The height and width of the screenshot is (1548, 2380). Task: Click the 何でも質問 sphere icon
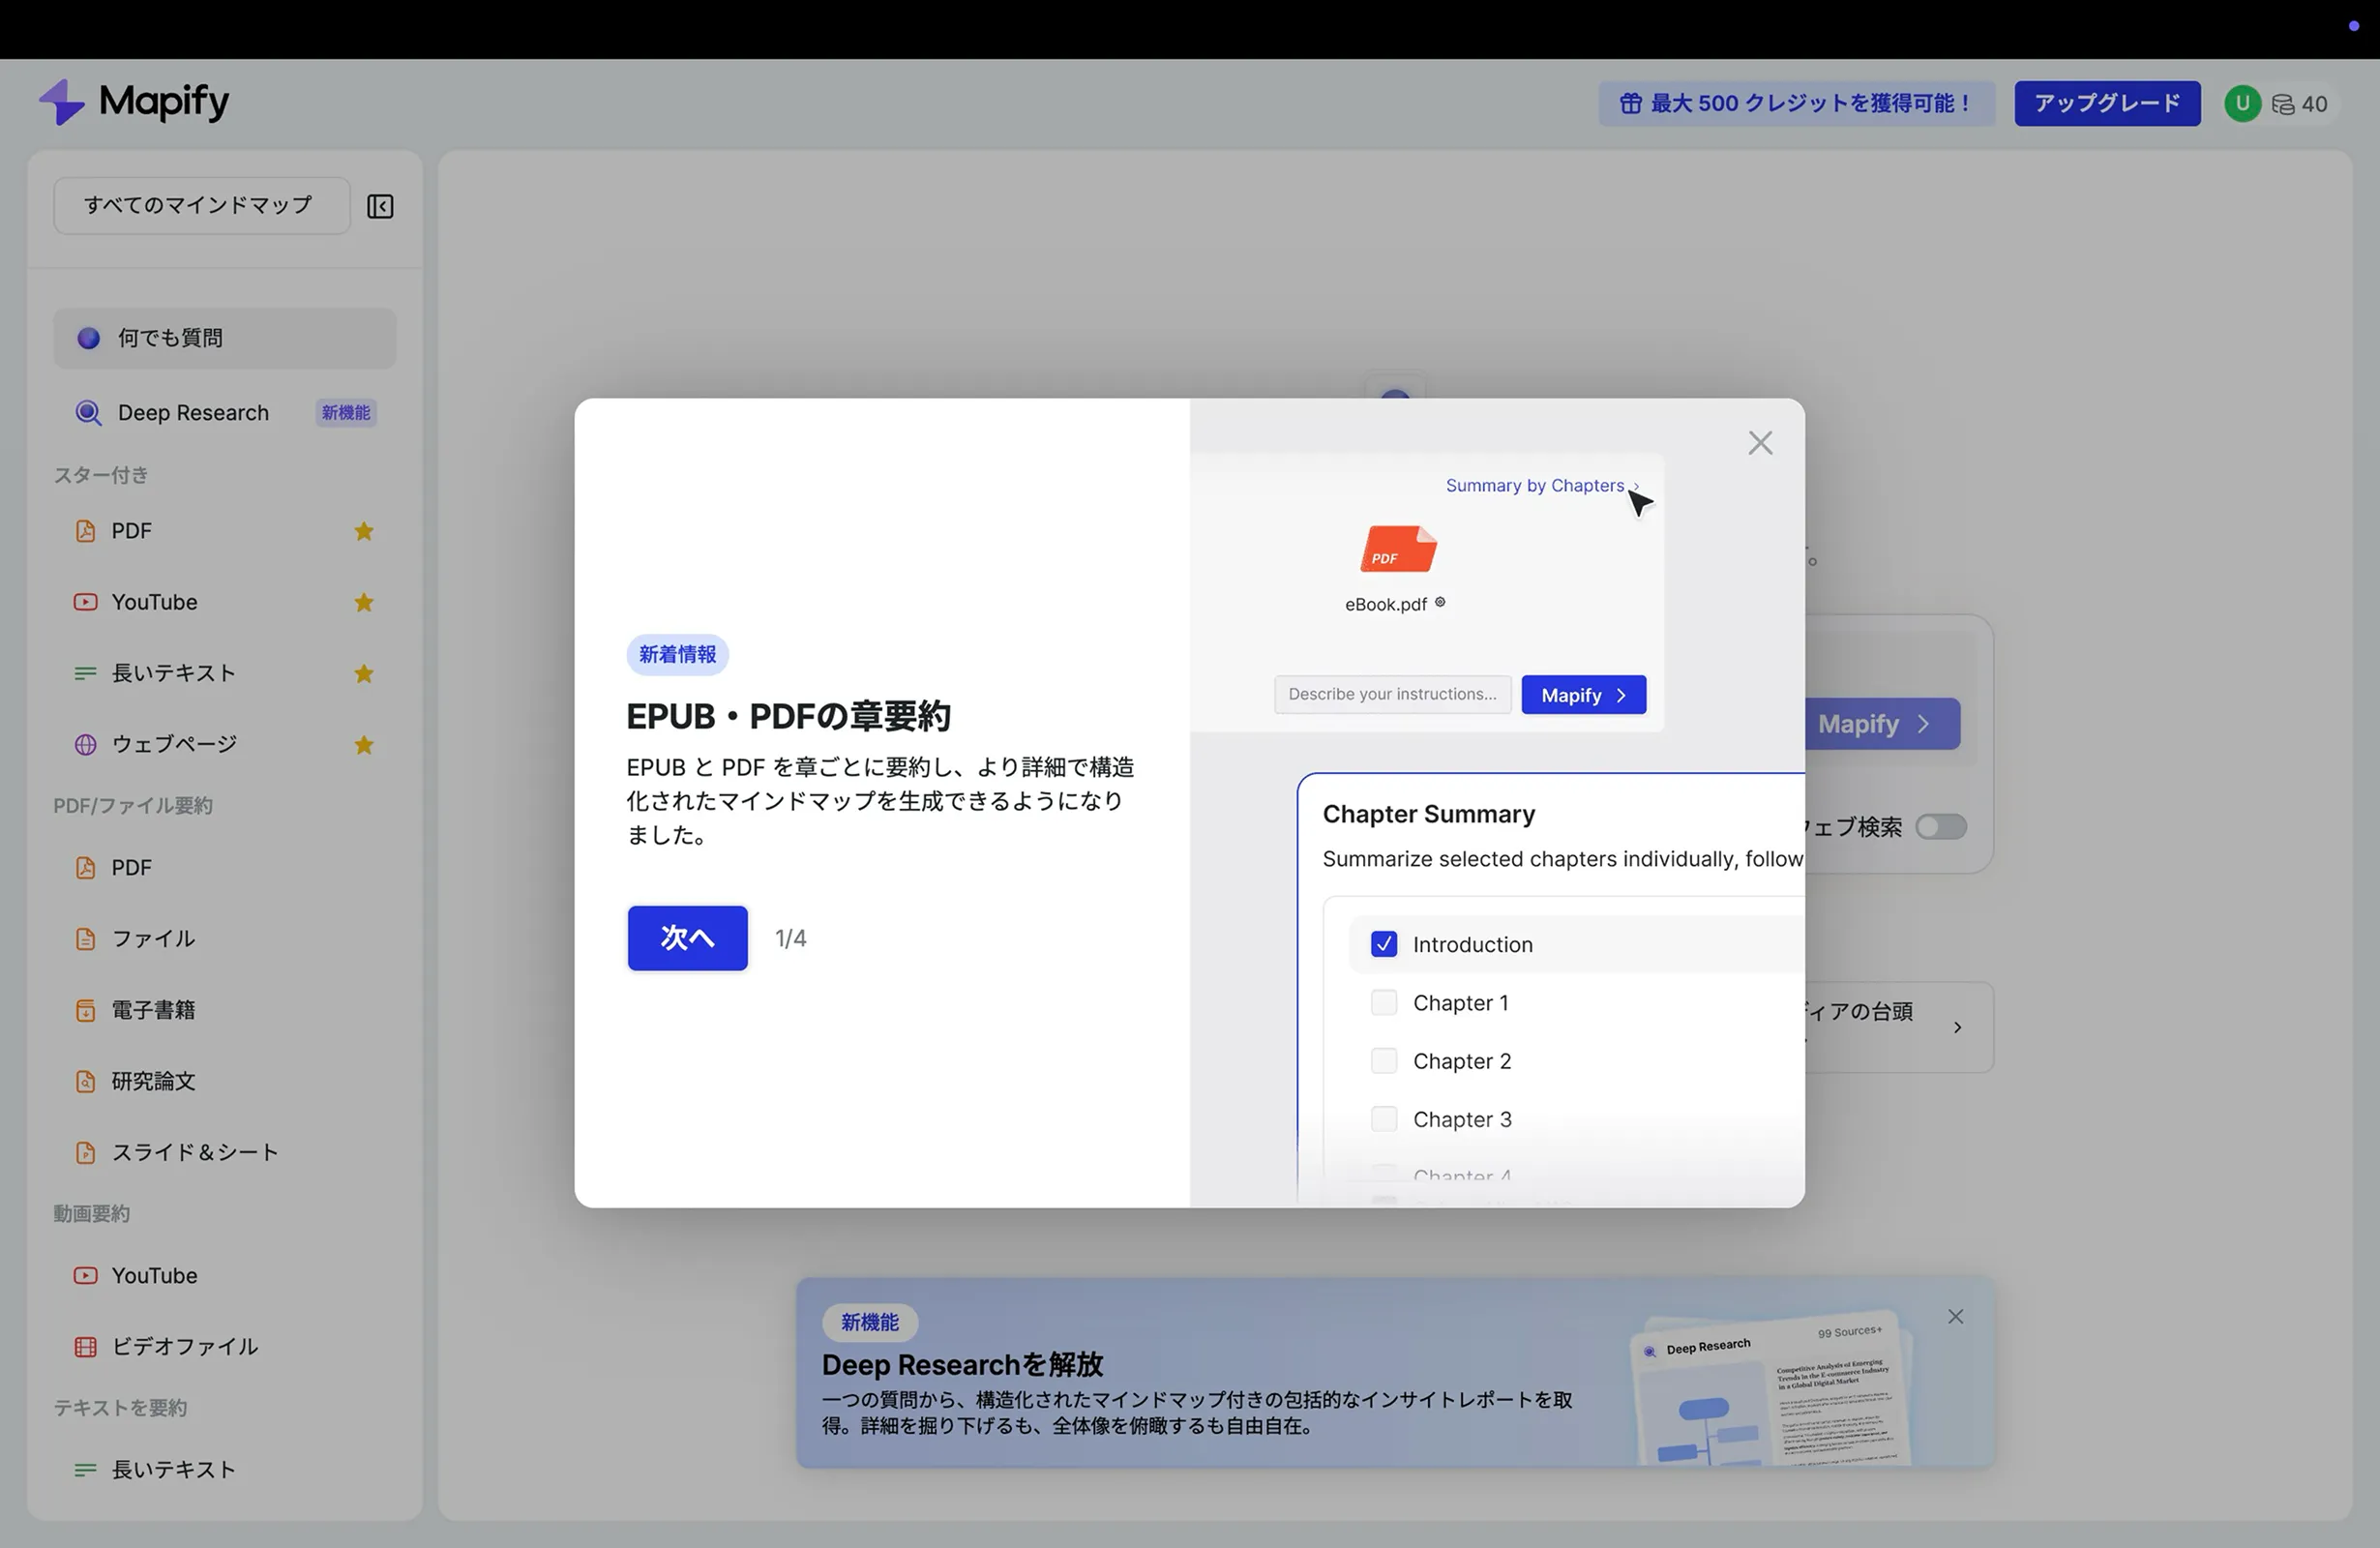88,338
